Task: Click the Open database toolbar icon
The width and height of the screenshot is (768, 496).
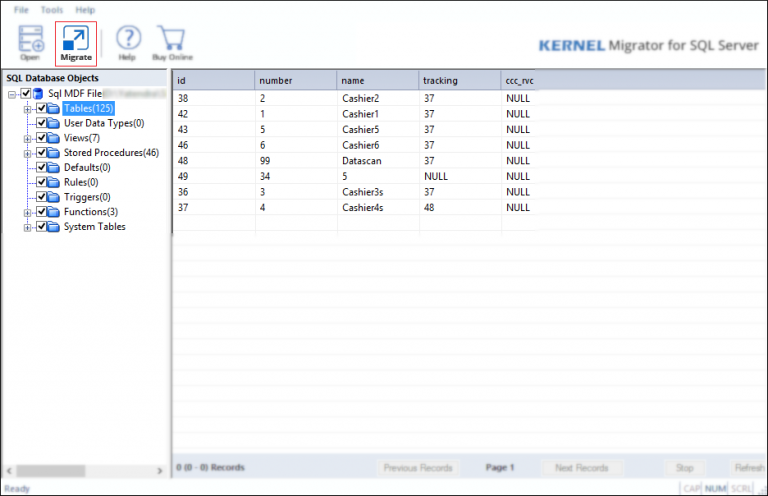Action: (x=30, y=40)
